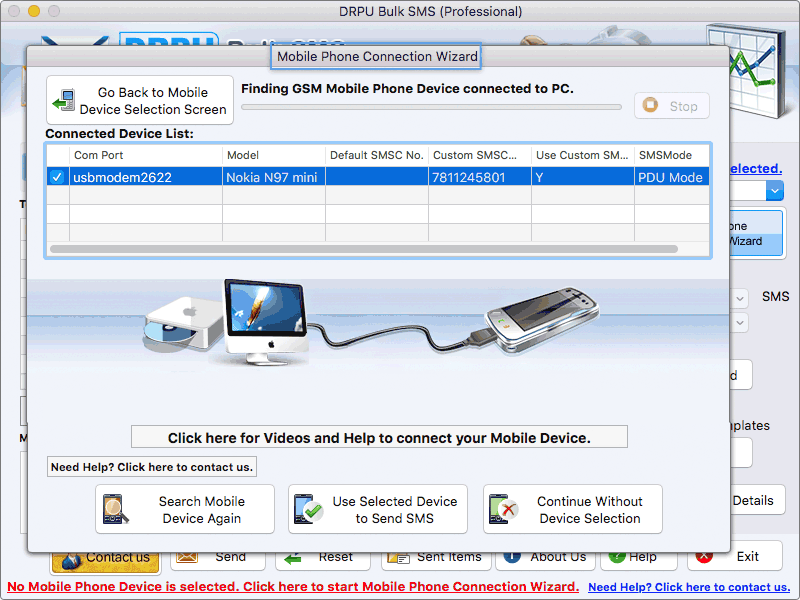Click the device search progress bar
Image resolution: width=800 pixels, height=600 pixels.
tap(431, 107)
